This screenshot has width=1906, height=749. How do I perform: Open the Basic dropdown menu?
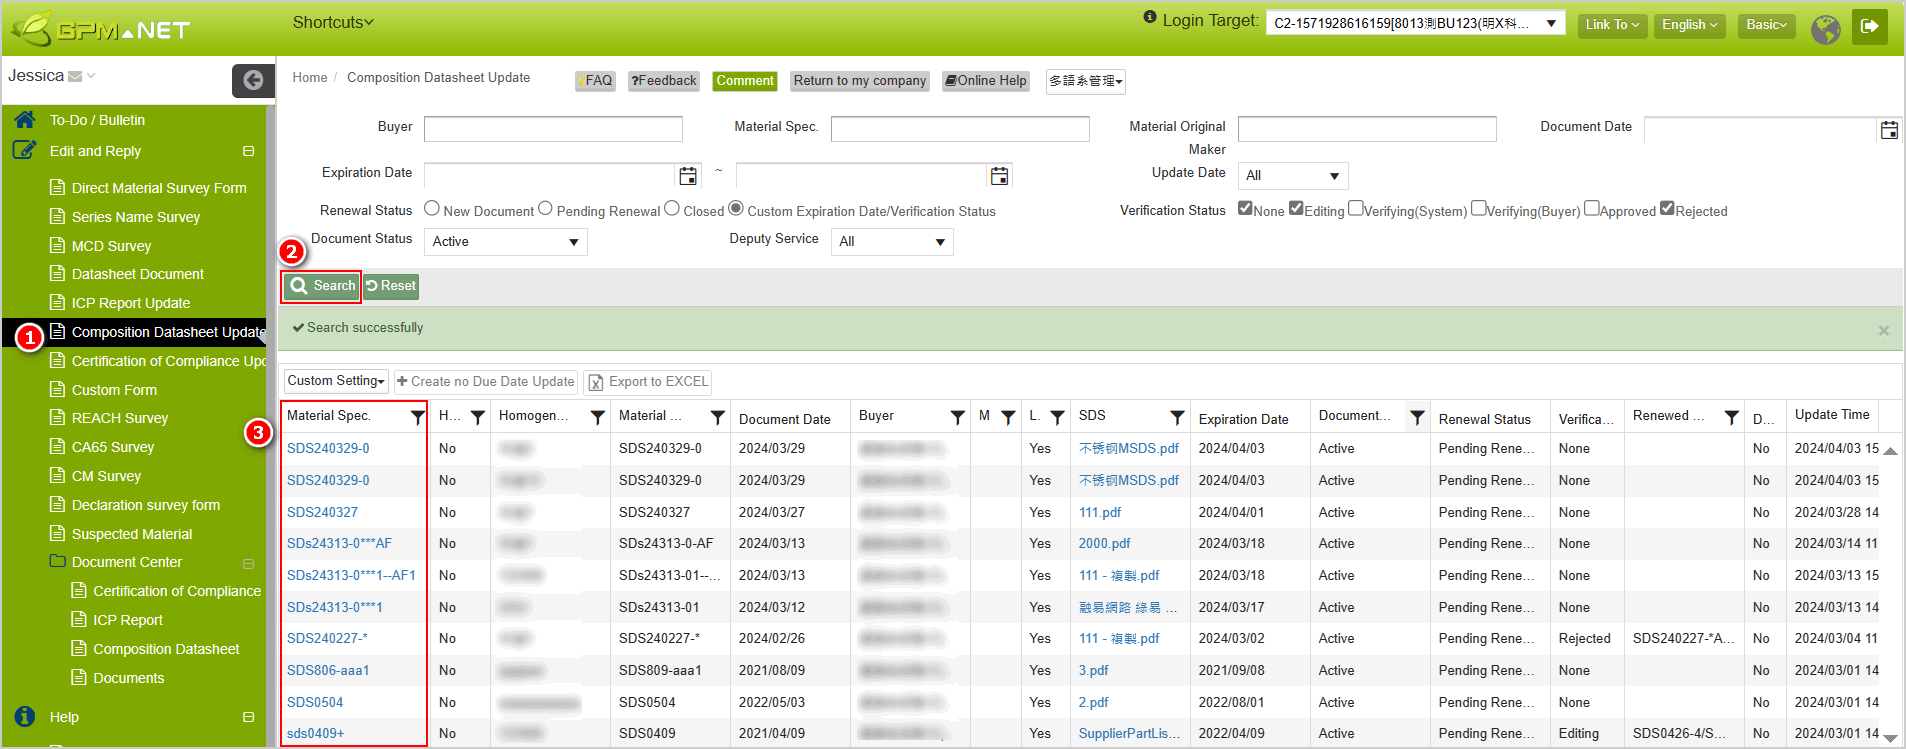pyautogui.click(x=1766, y=25)
